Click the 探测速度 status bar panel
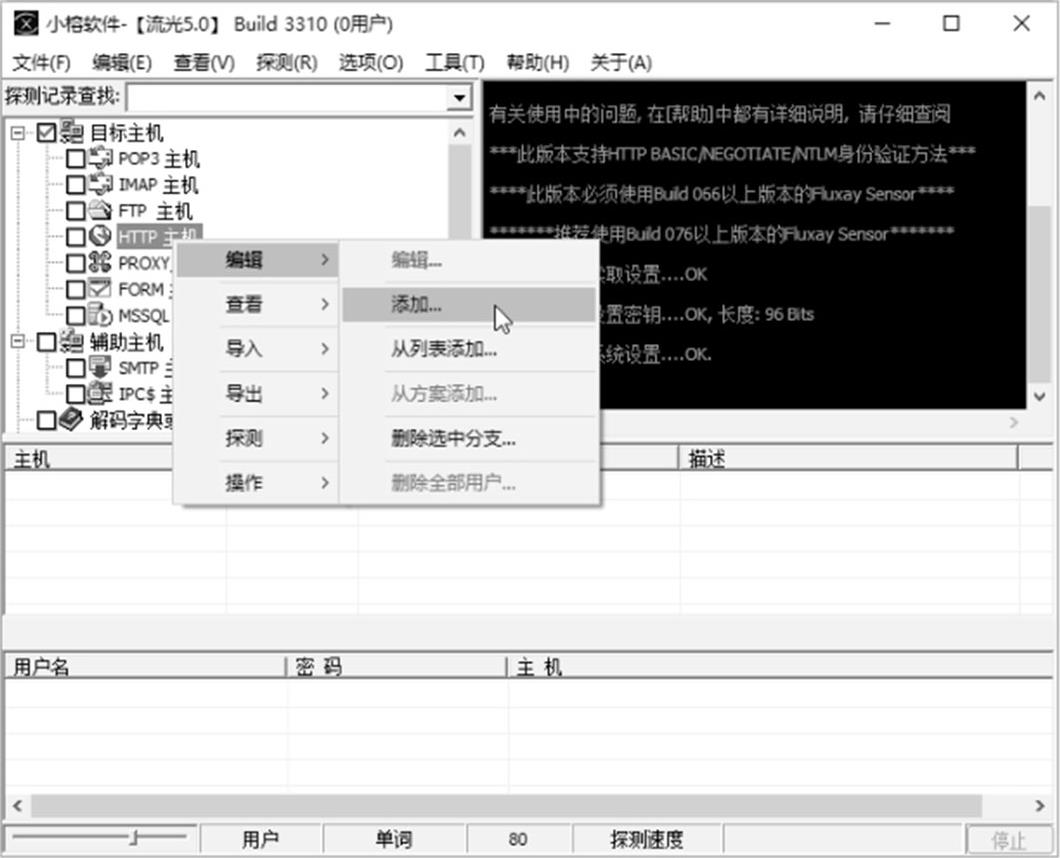The image size is (1060, 858). click(x=647, y=840)
